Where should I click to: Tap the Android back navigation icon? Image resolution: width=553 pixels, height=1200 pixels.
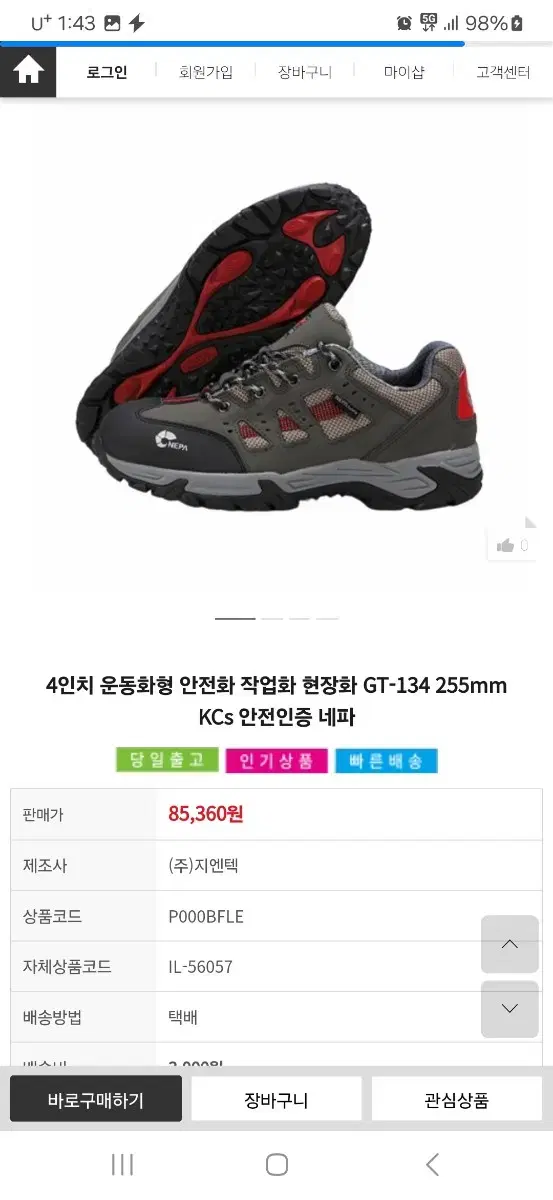coord(432,1164)
